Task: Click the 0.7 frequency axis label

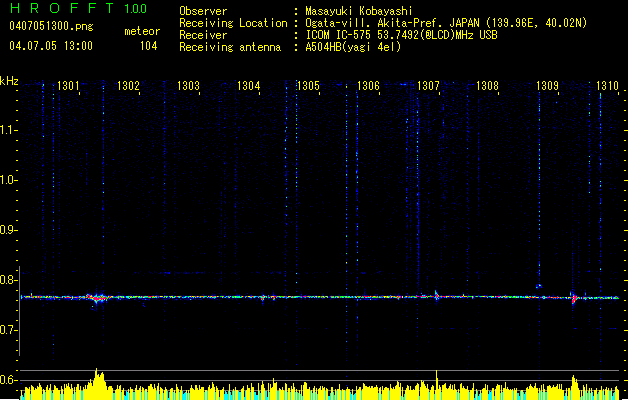Action: [x=8, y=330]
